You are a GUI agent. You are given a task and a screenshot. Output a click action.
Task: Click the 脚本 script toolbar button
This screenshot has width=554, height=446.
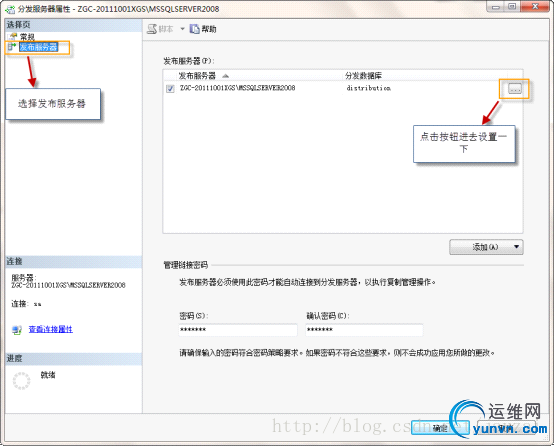click(160, 29)
